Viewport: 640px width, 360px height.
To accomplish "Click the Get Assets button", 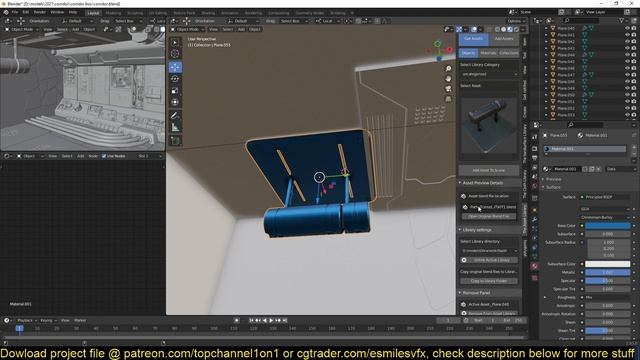I will [x=473, y=39].
